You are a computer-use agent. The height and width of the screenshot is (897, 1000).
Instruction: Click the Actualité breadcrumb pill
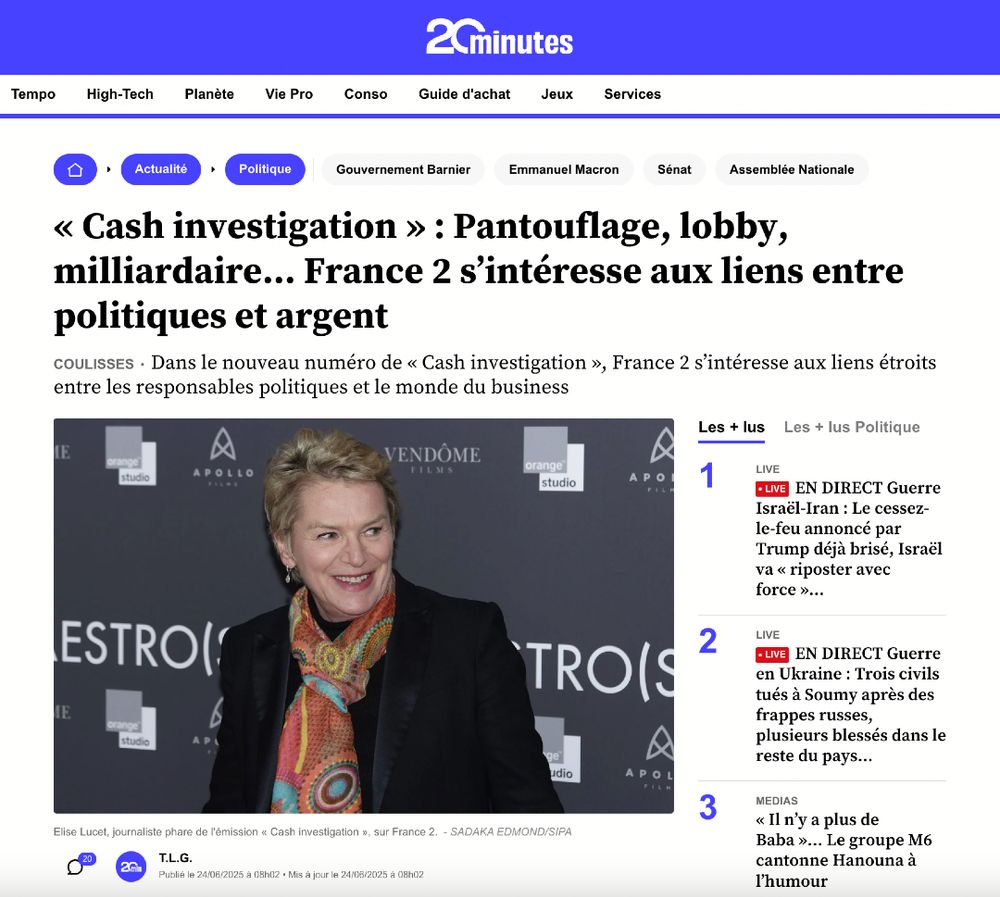(x=161, y=170)
